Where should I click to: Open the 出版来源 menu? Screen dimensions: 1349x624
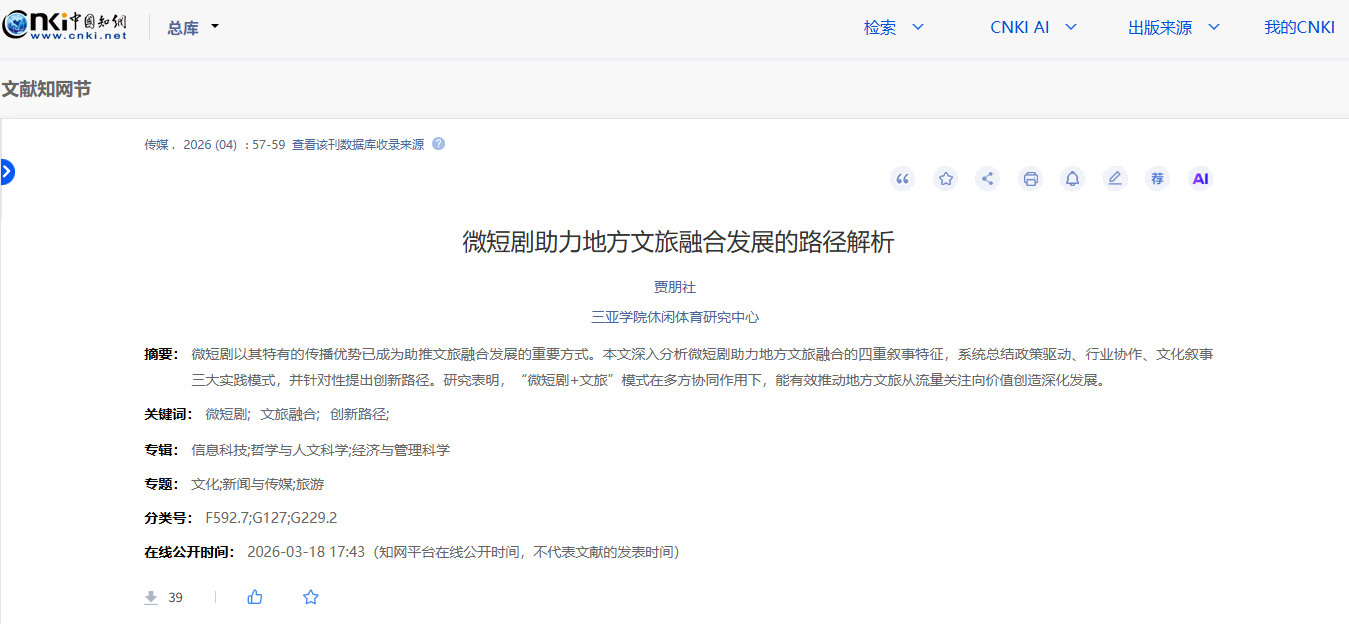(1173, 28)
